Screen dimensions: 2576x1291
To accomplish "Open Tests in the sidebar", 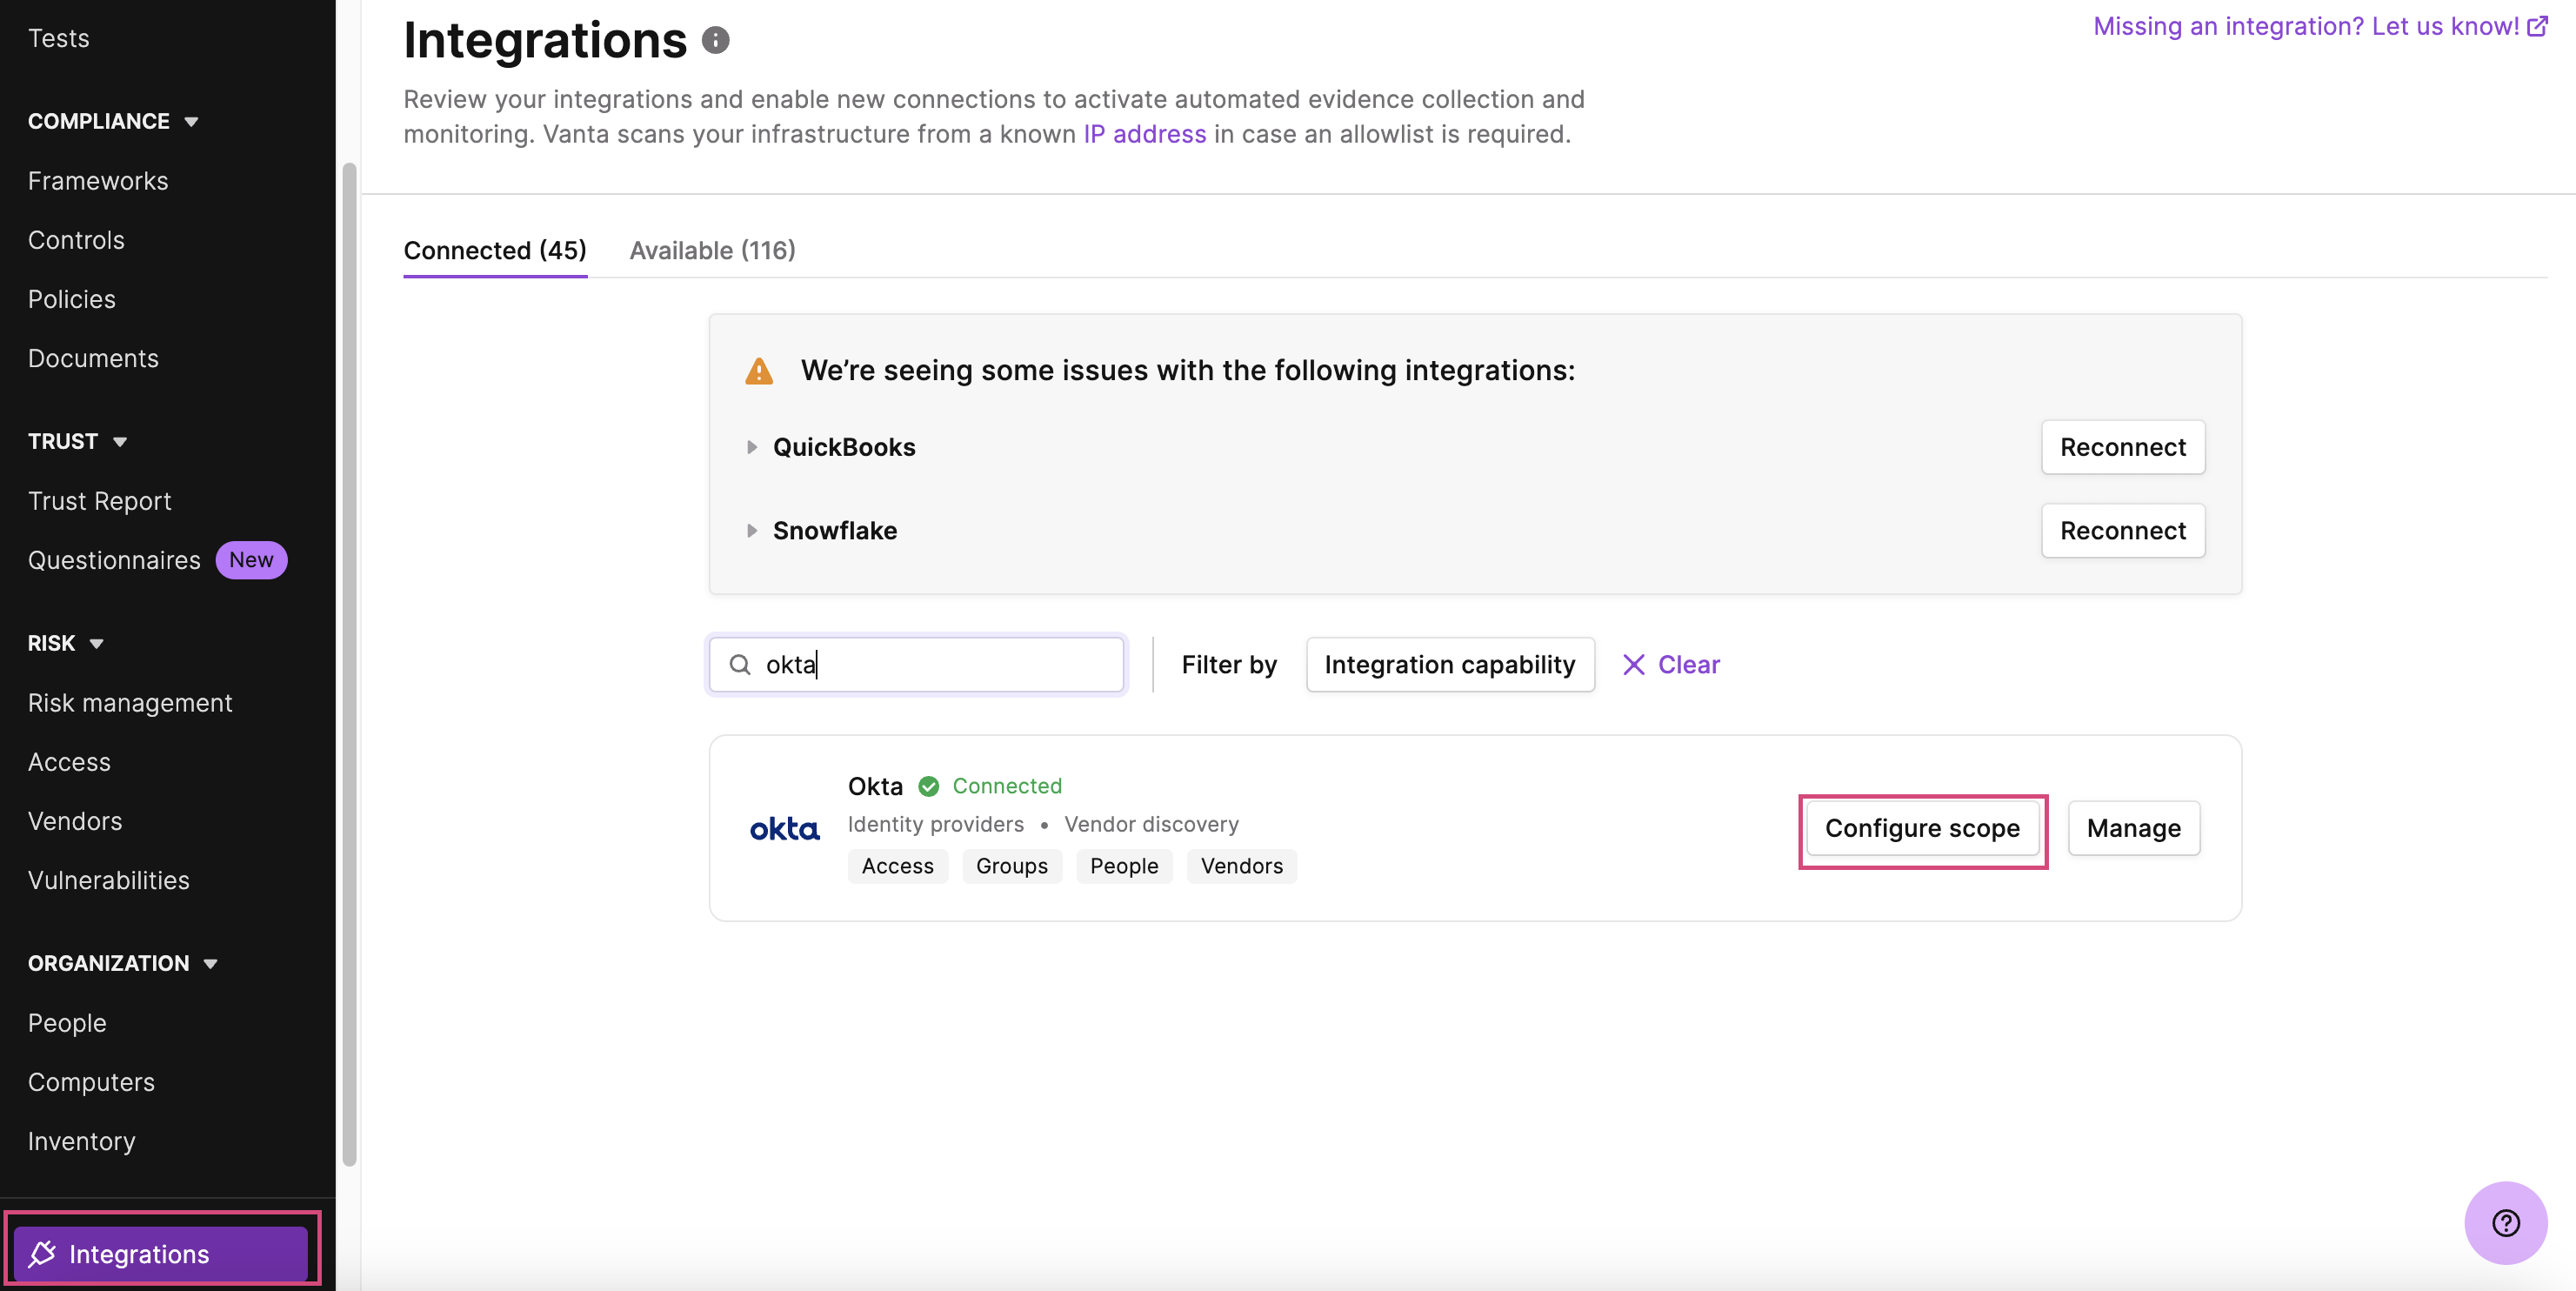I will click(59, 38).
